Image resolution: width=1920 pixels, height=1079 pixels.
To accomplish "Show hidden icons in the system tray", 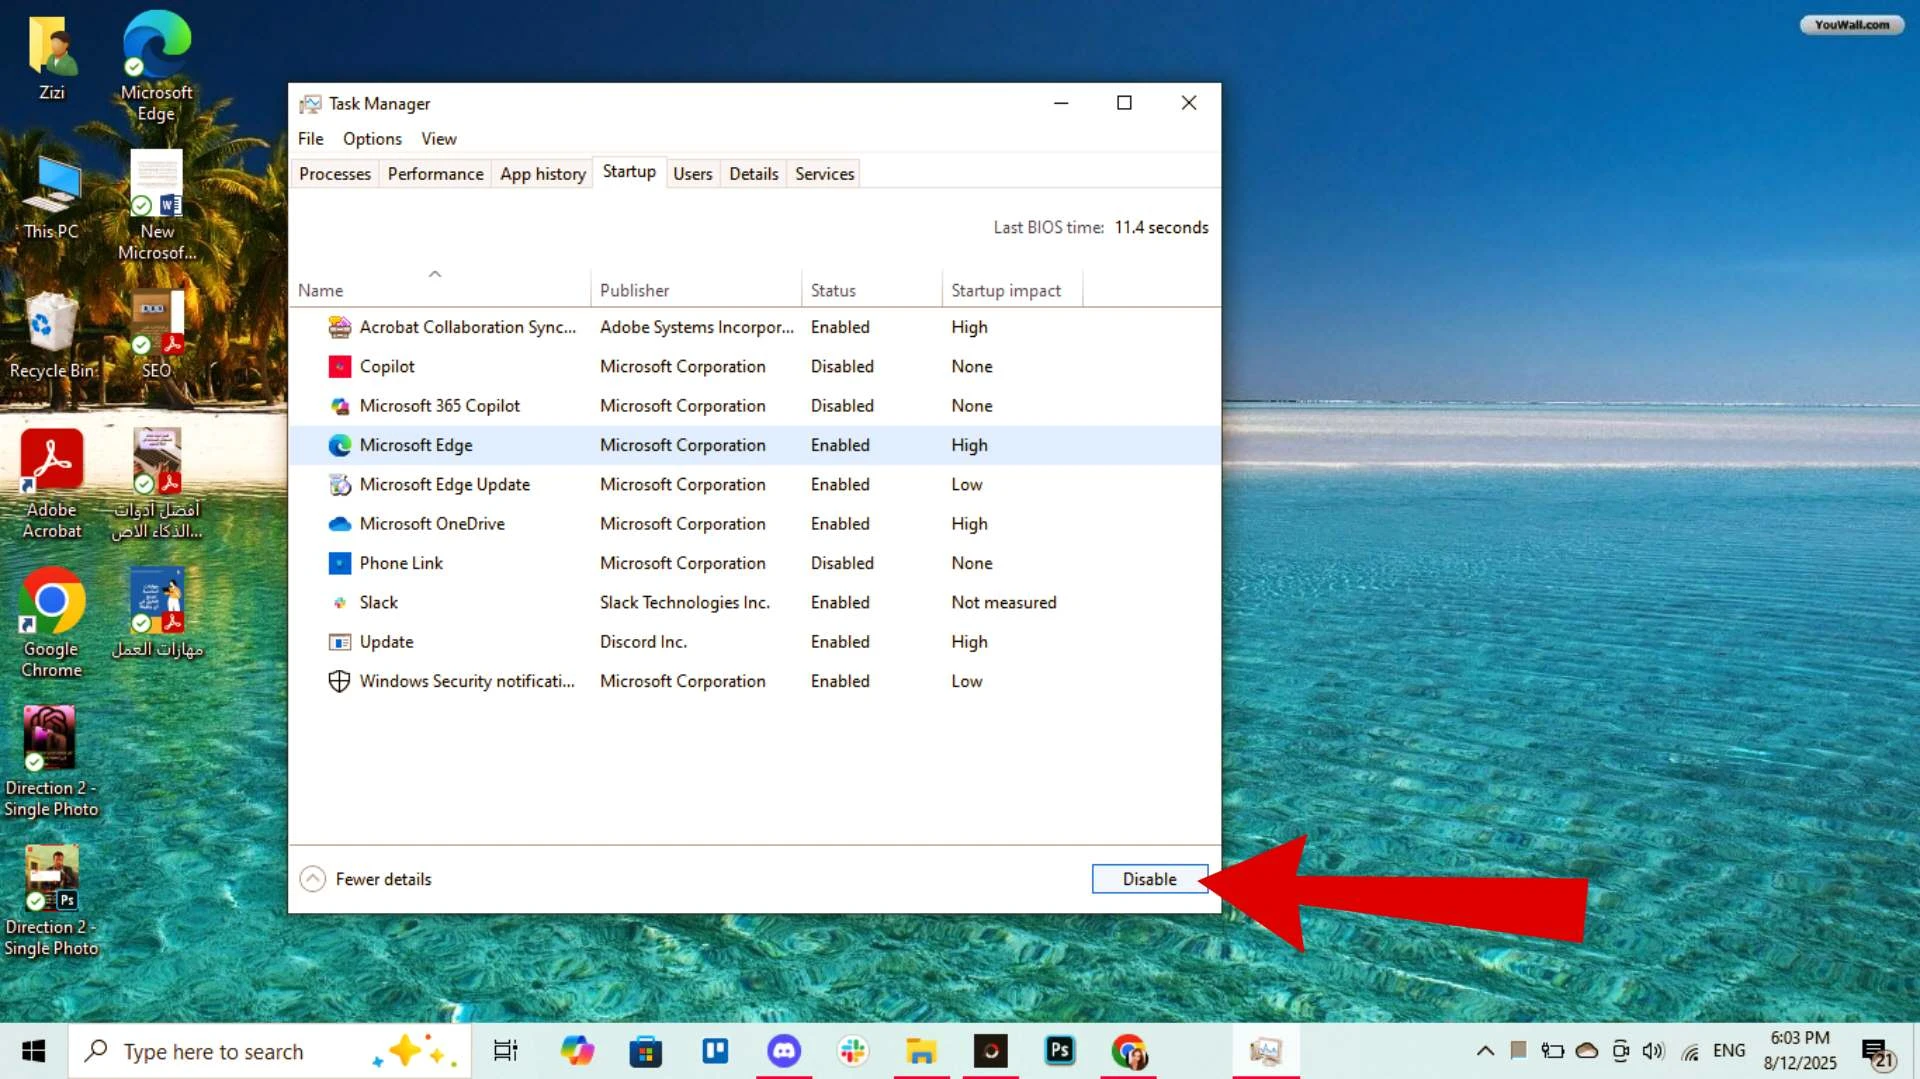I will (1485, 1051).
